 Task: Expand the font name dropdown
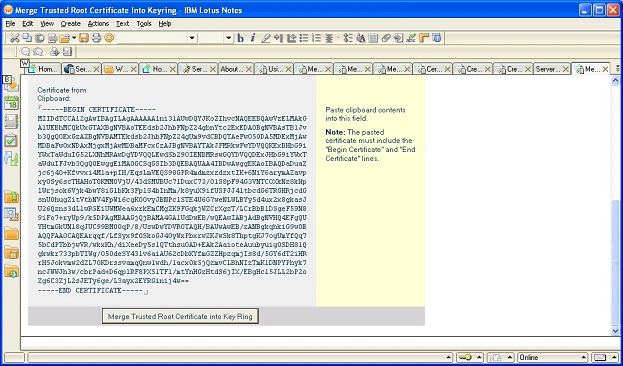[192, 38]
